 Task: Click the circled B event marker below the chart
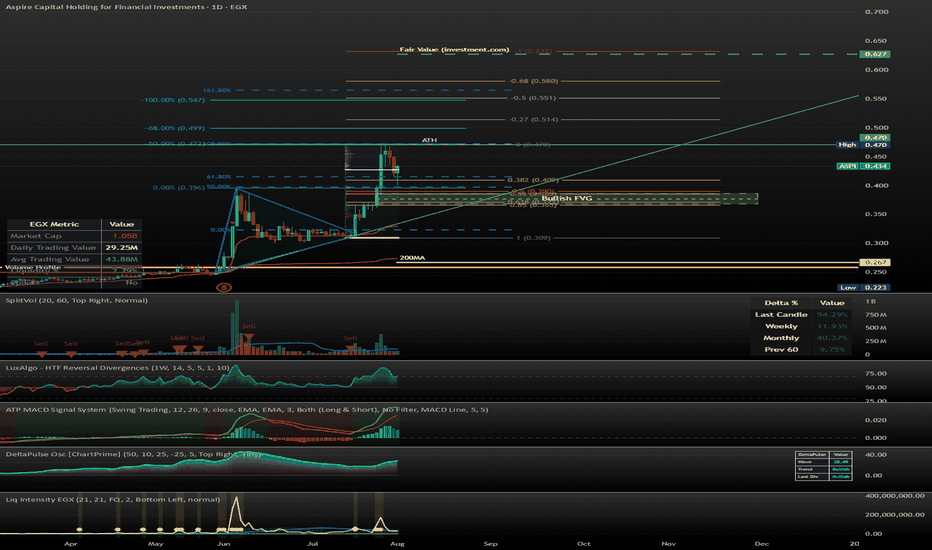[223, 287]
